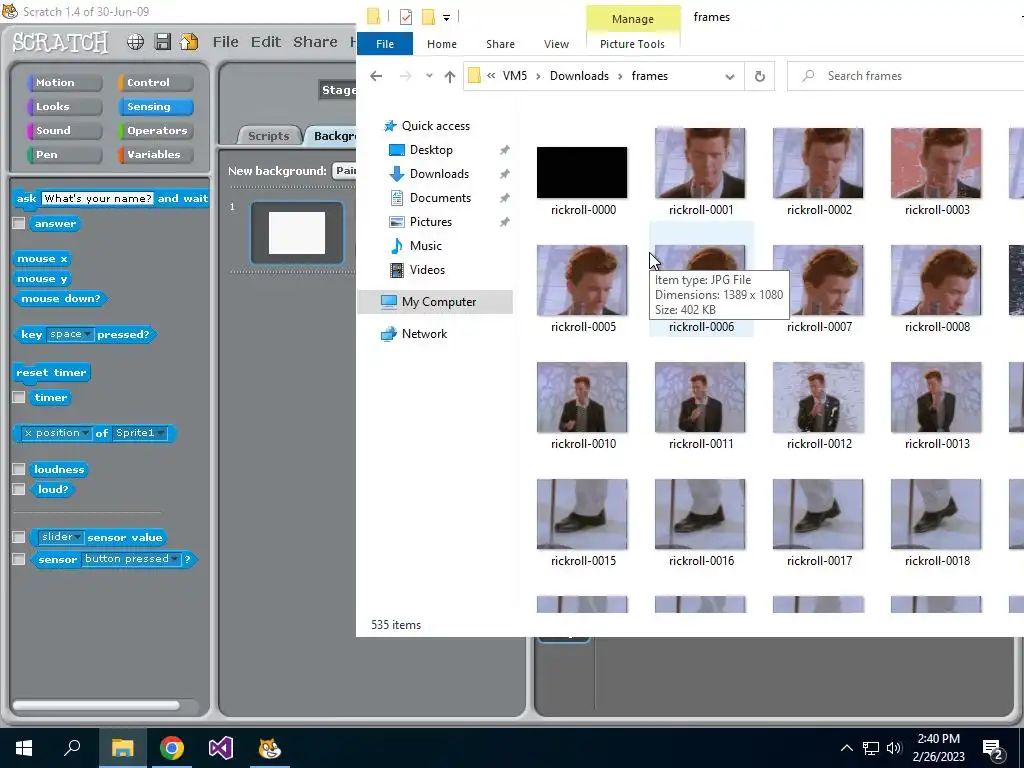
Task: Open the x position dropdown
Action: tap(56, 433)
